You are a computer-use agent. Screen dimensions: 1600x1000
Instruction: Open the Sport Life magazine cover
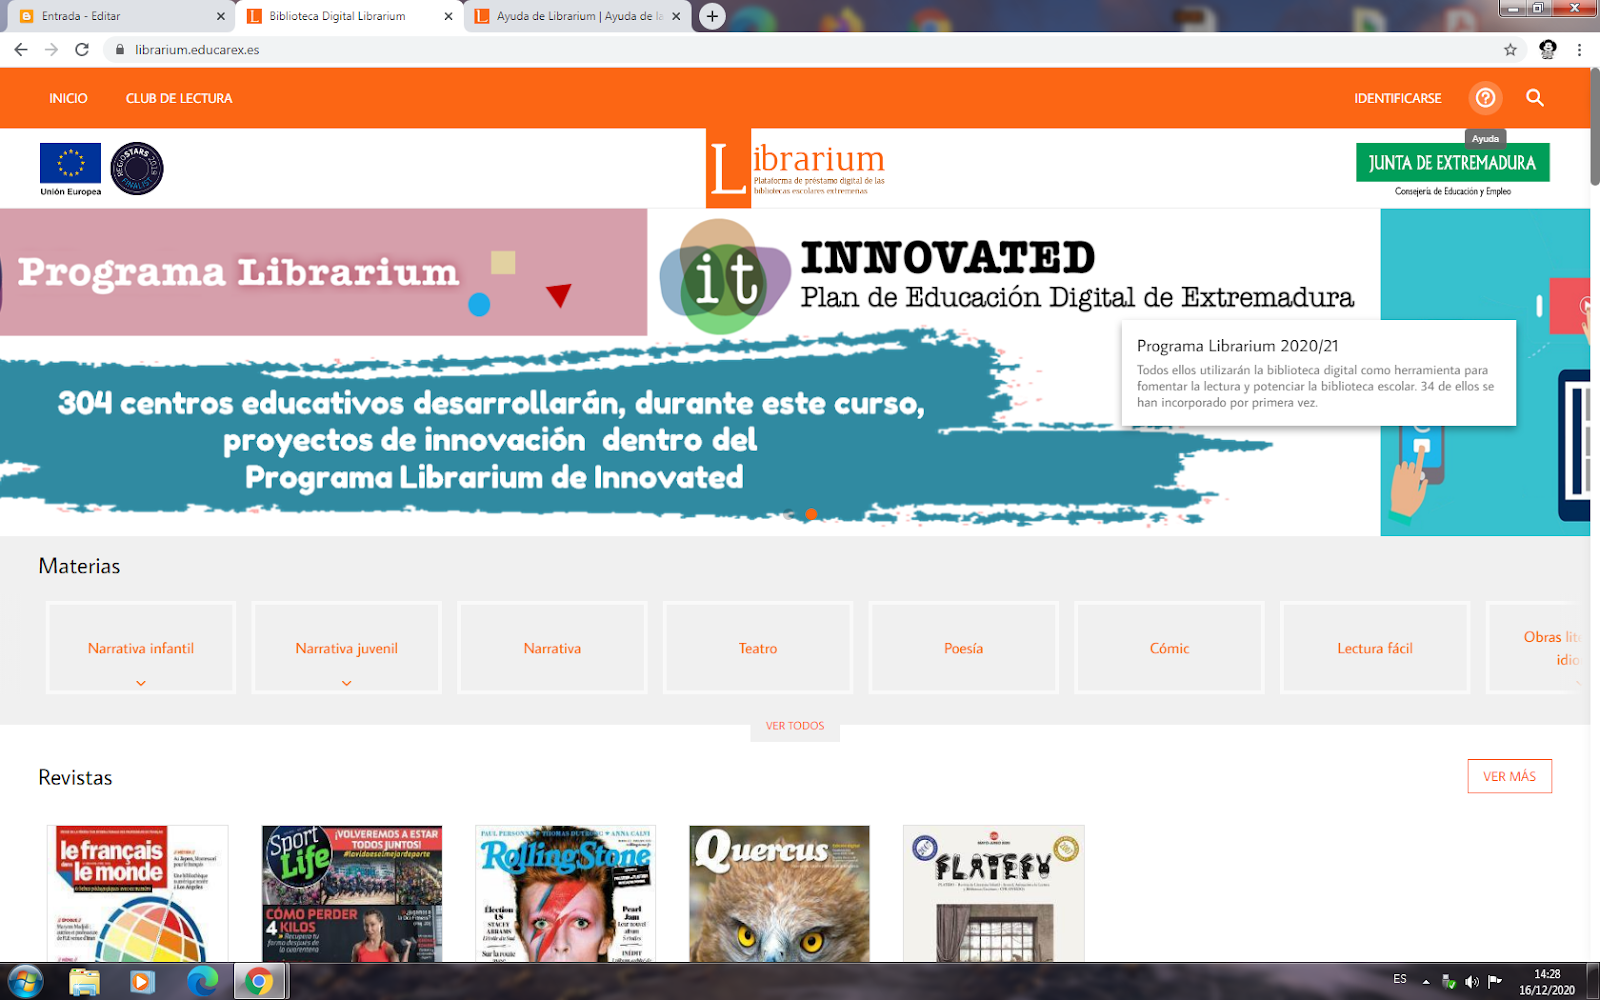click(352, 893)
